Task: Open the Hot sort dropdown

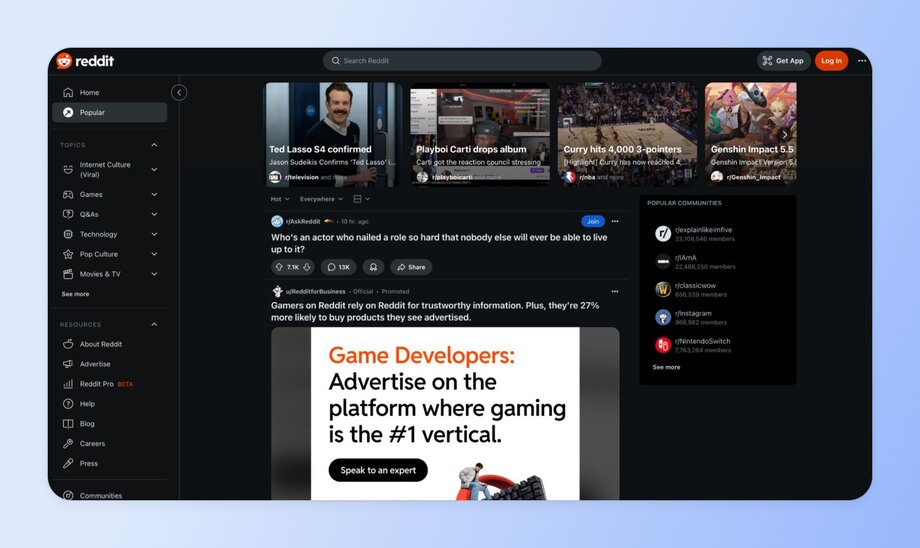Action: [280, 199]
